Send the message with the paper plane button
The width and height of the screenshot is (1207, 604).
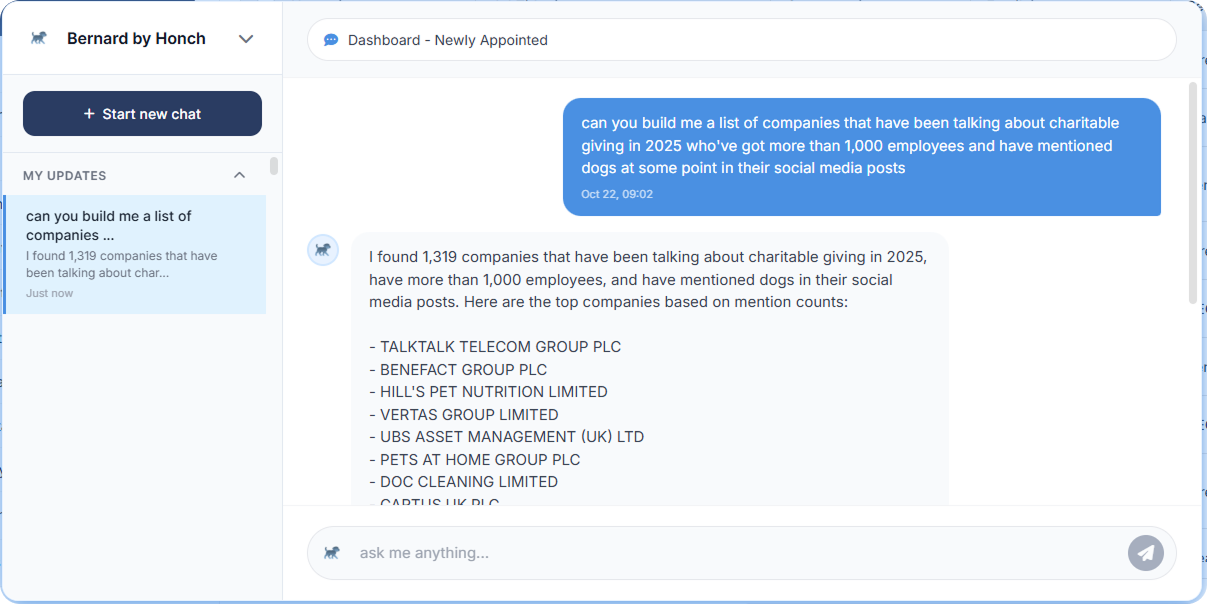[x=1146, y=553]
